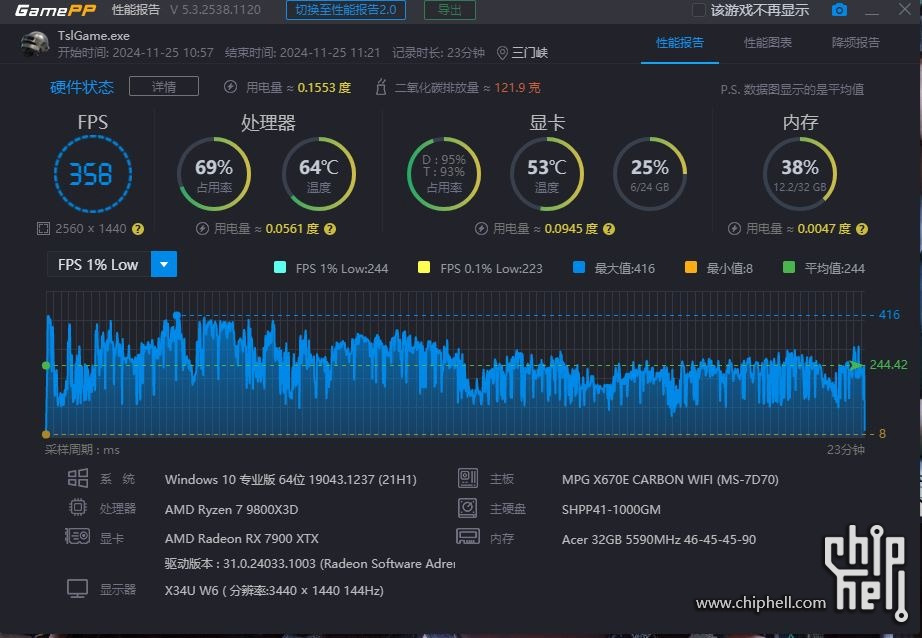Viewport: 922px width, 638px height.
Task: Click the monitor icon beside 显示器 row
Action: pos(78,589)
